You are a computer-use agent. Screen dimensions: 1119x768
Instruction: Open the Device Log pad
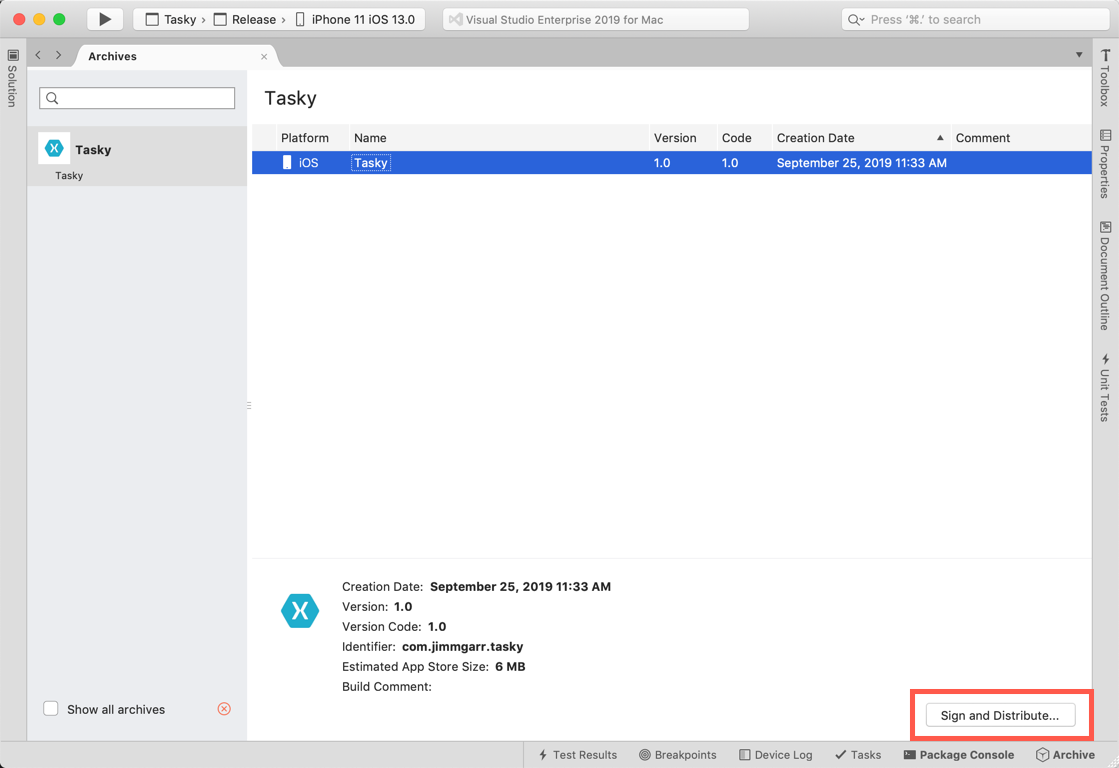point(775,755)
